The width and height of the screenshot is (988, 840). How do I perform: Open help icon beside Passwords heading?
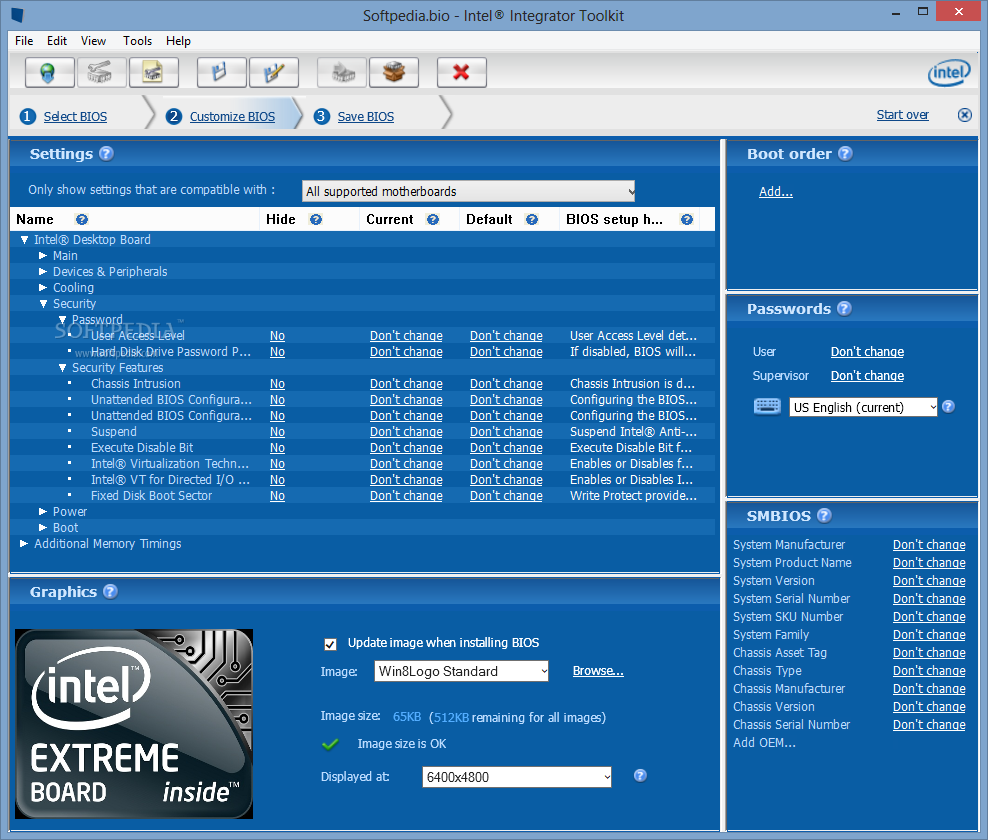(x=844, y=308)
